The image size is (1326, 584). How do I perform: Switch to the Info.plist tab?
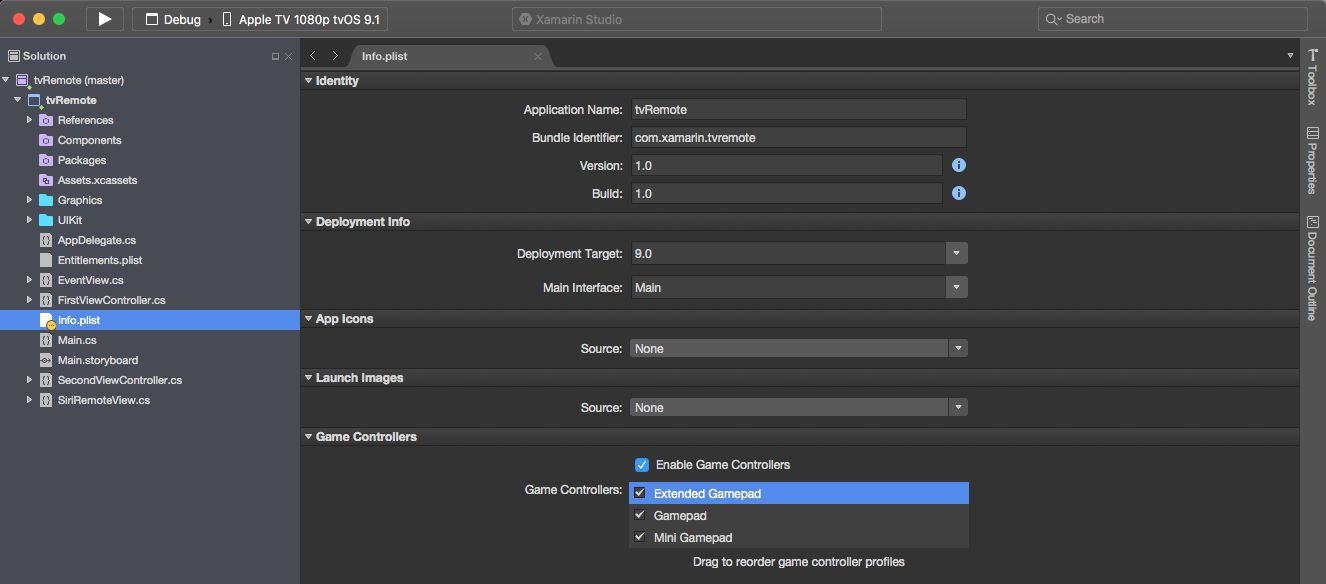click(x=384, y=56)
